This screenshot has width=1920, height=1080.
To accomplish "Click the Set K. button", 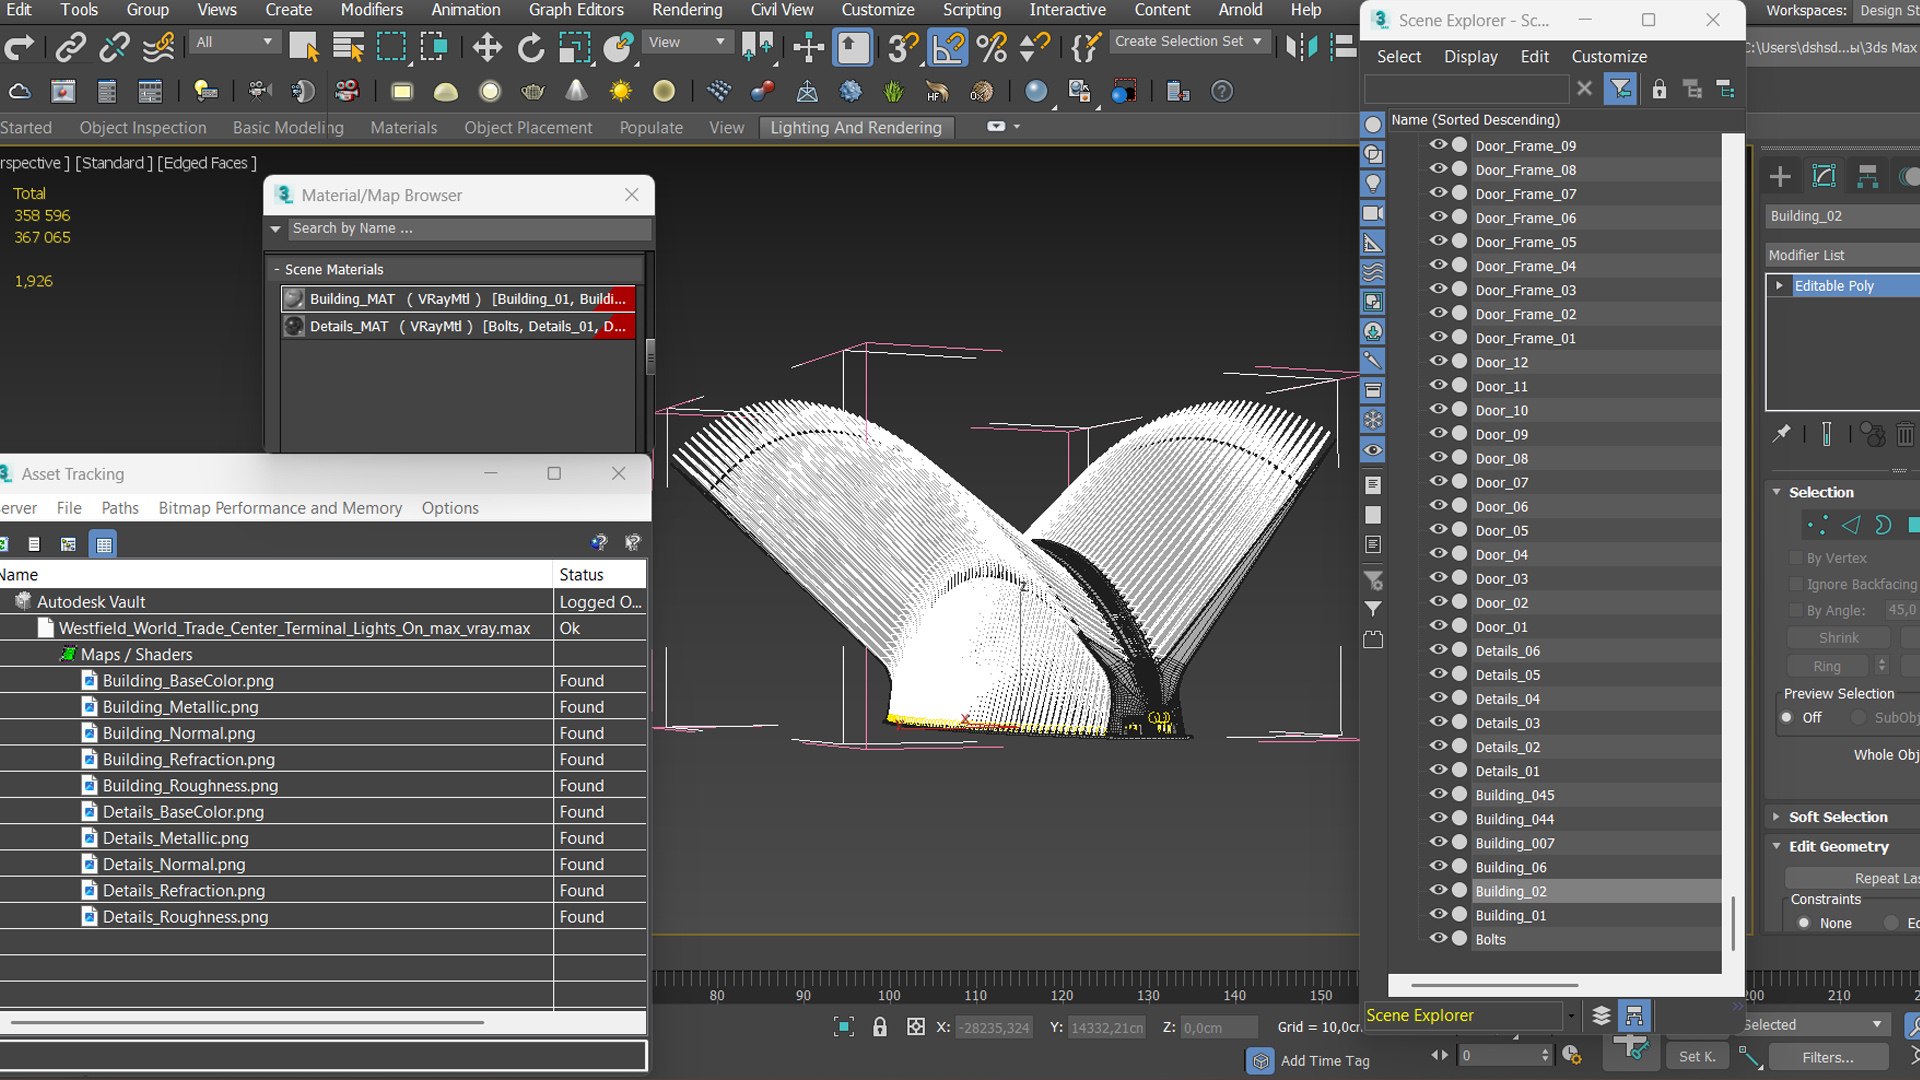I will pos(1697,1057).
